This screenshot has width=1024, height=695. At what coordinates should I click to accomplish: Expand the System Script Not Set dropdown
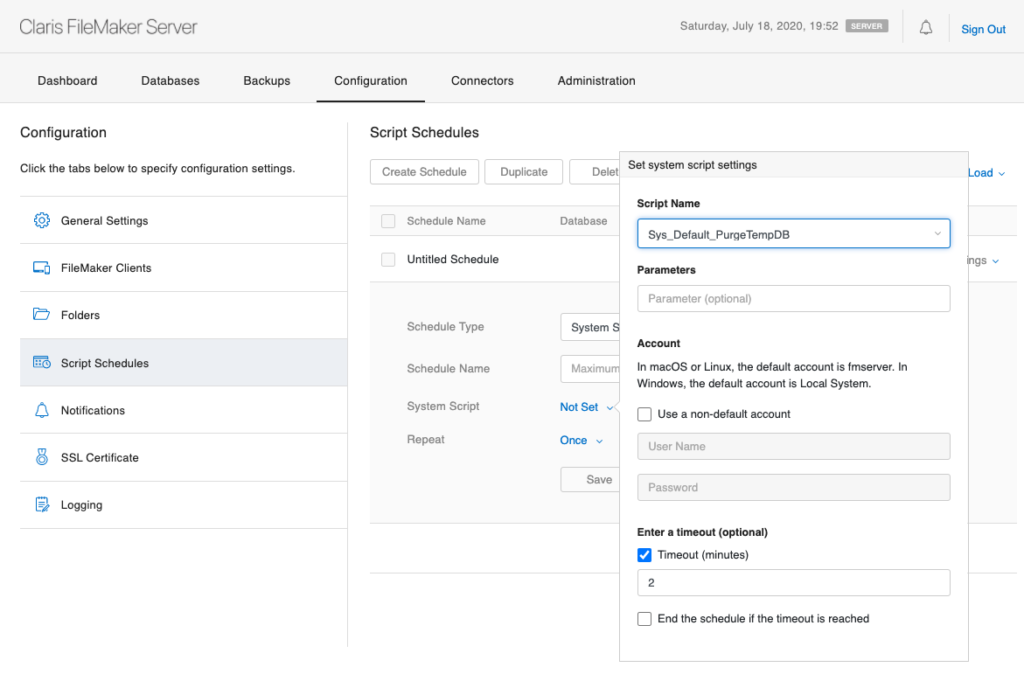click(x=586, y=407)
